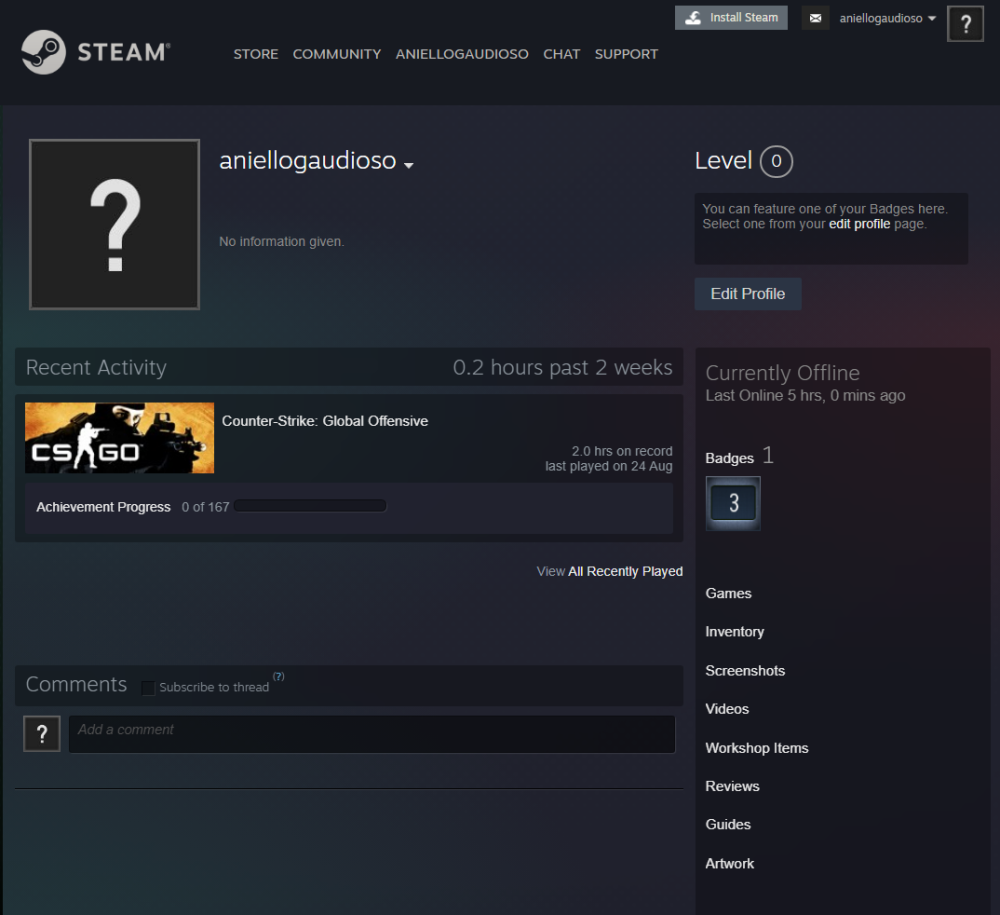Open the Videos link

(x=727, y=709)
